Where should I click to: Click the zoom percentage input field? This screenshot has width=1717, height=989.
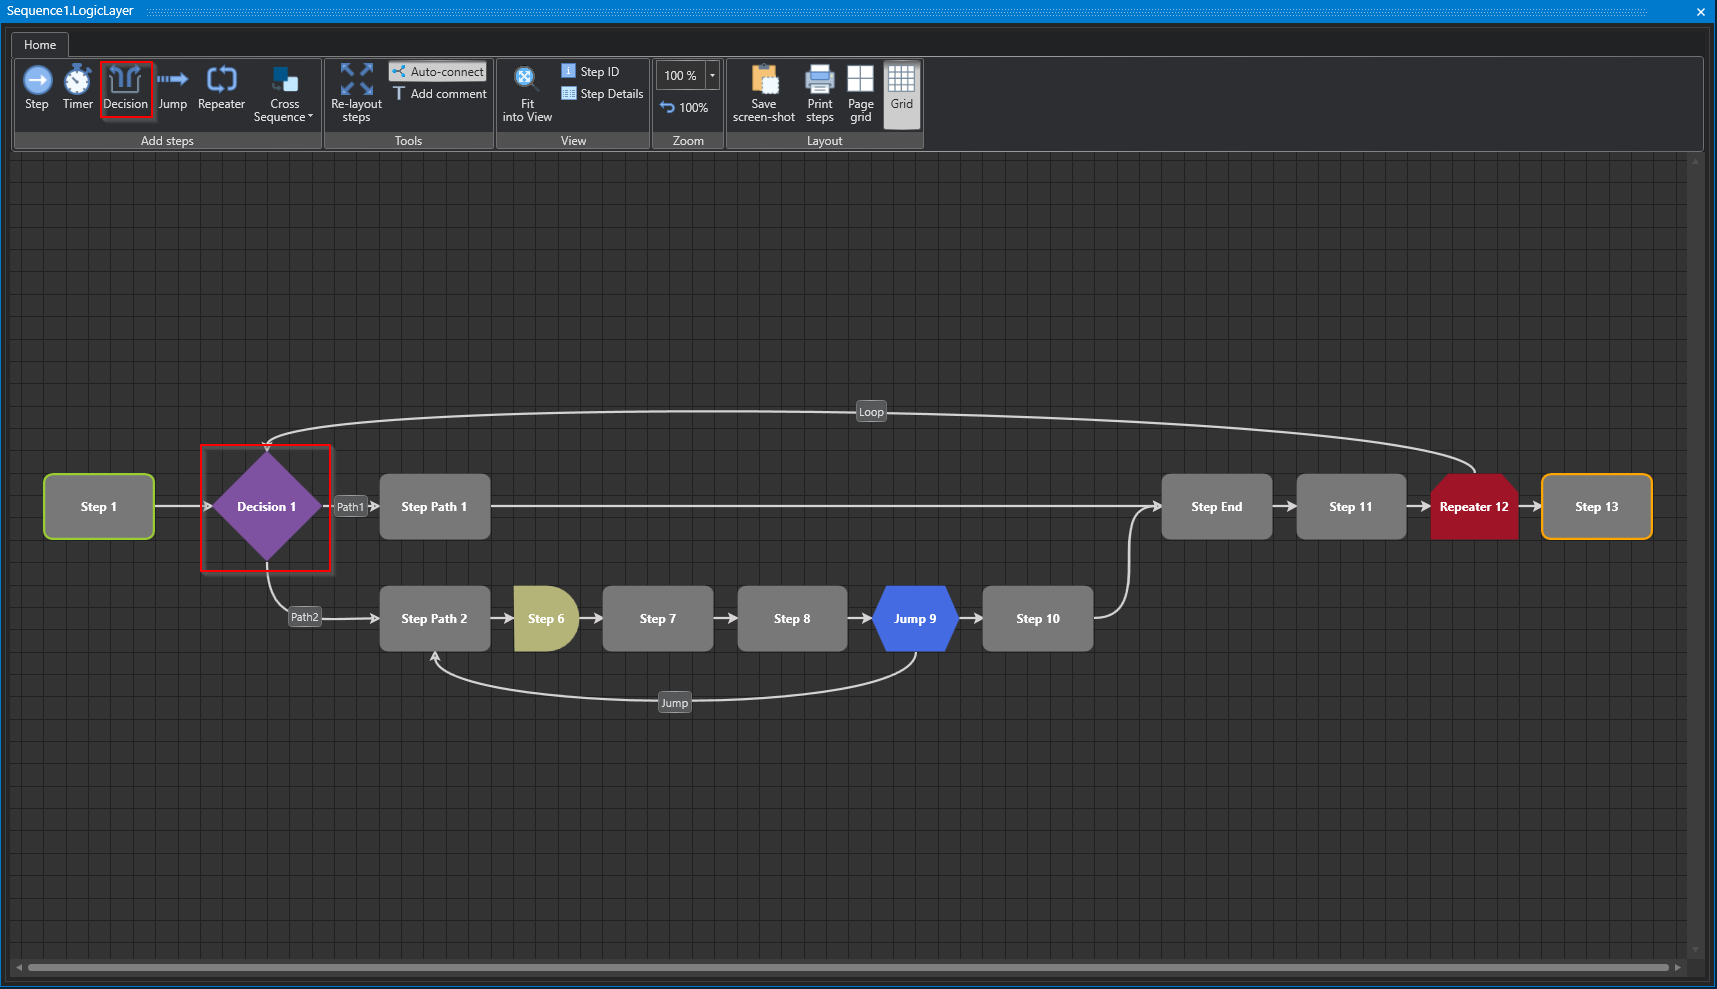click(681, 76)
